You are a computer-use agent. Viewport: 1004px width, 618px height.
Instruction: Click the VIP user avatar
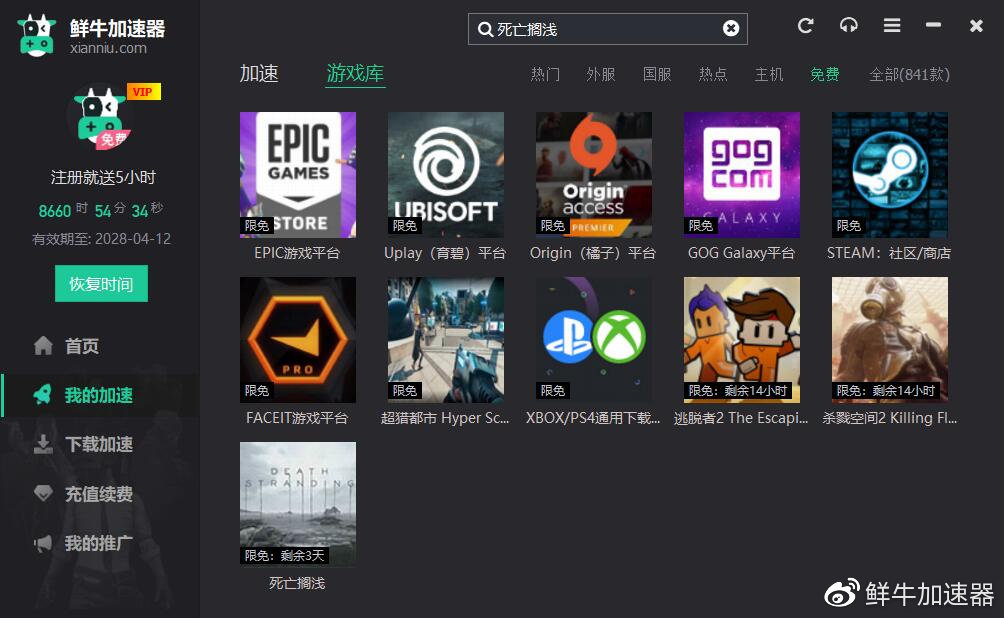tap(101, 118)
